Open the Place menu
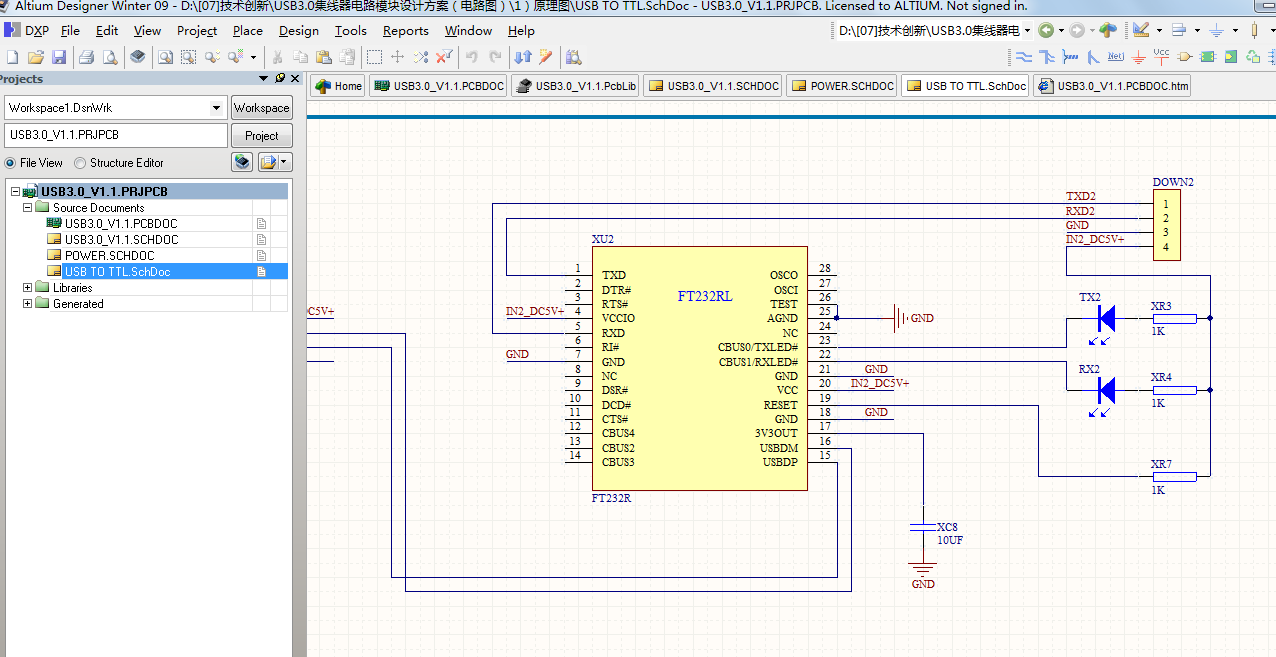This screenshot has height=657, width=1276. pyautogui.click(x=247, y=31)
